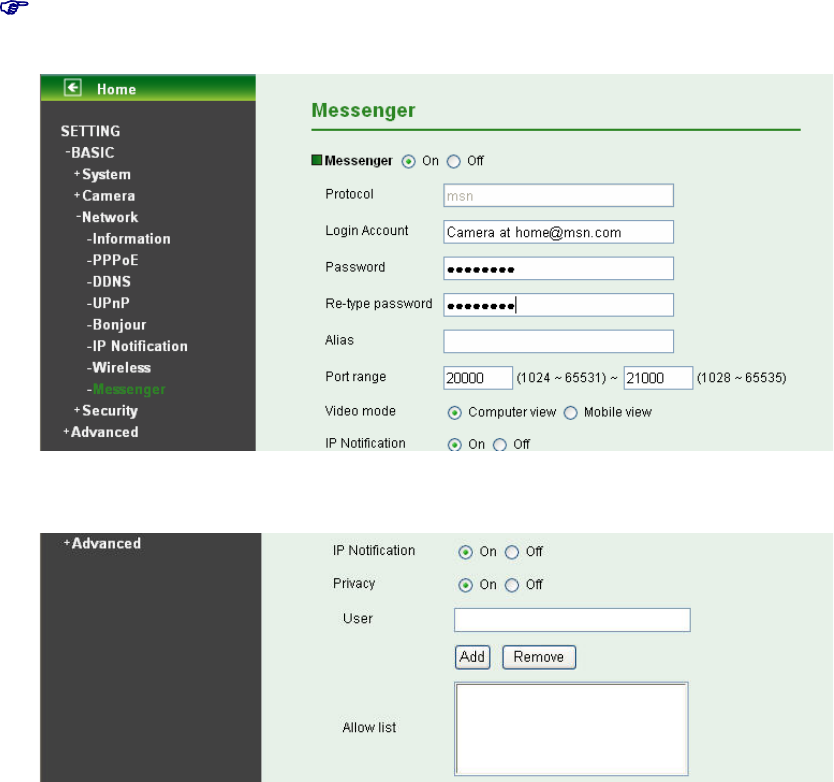The image size is (834, 782).
Task: Go to Home in the header
Action: point(116,89)
